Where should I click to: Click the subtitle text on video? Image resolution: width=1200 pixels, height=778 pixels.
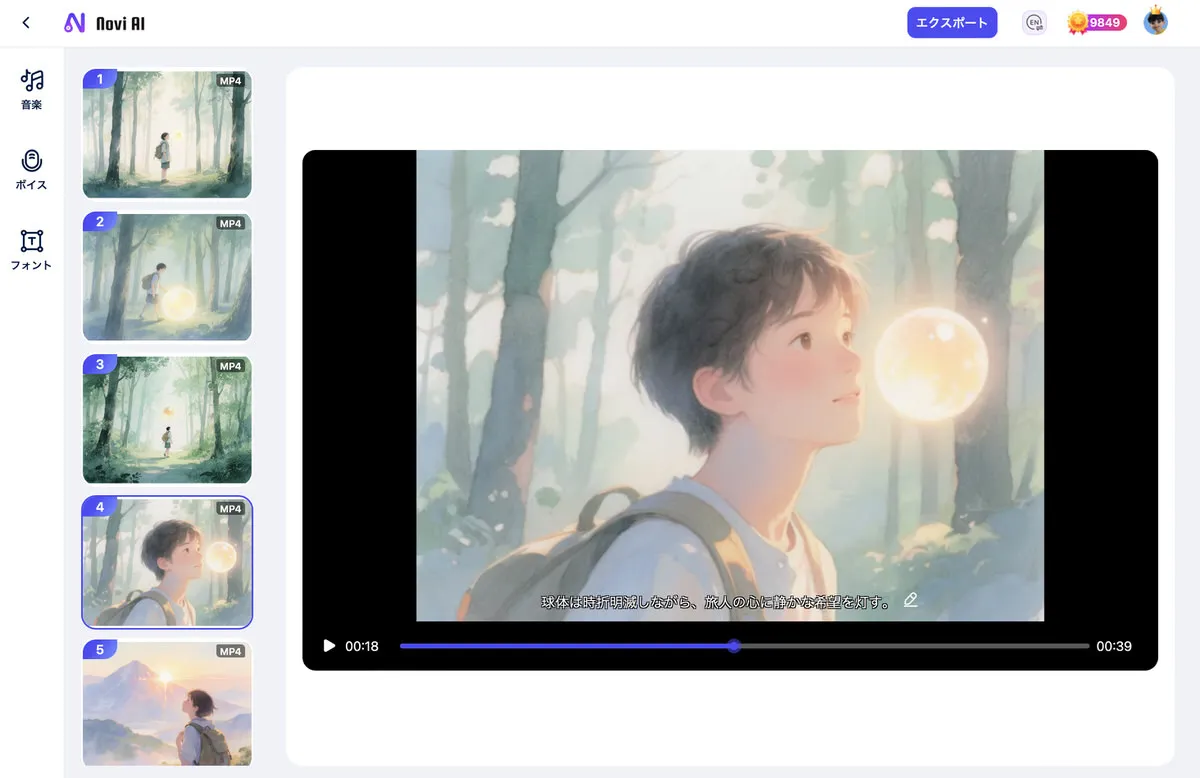(x=715, y=602)
